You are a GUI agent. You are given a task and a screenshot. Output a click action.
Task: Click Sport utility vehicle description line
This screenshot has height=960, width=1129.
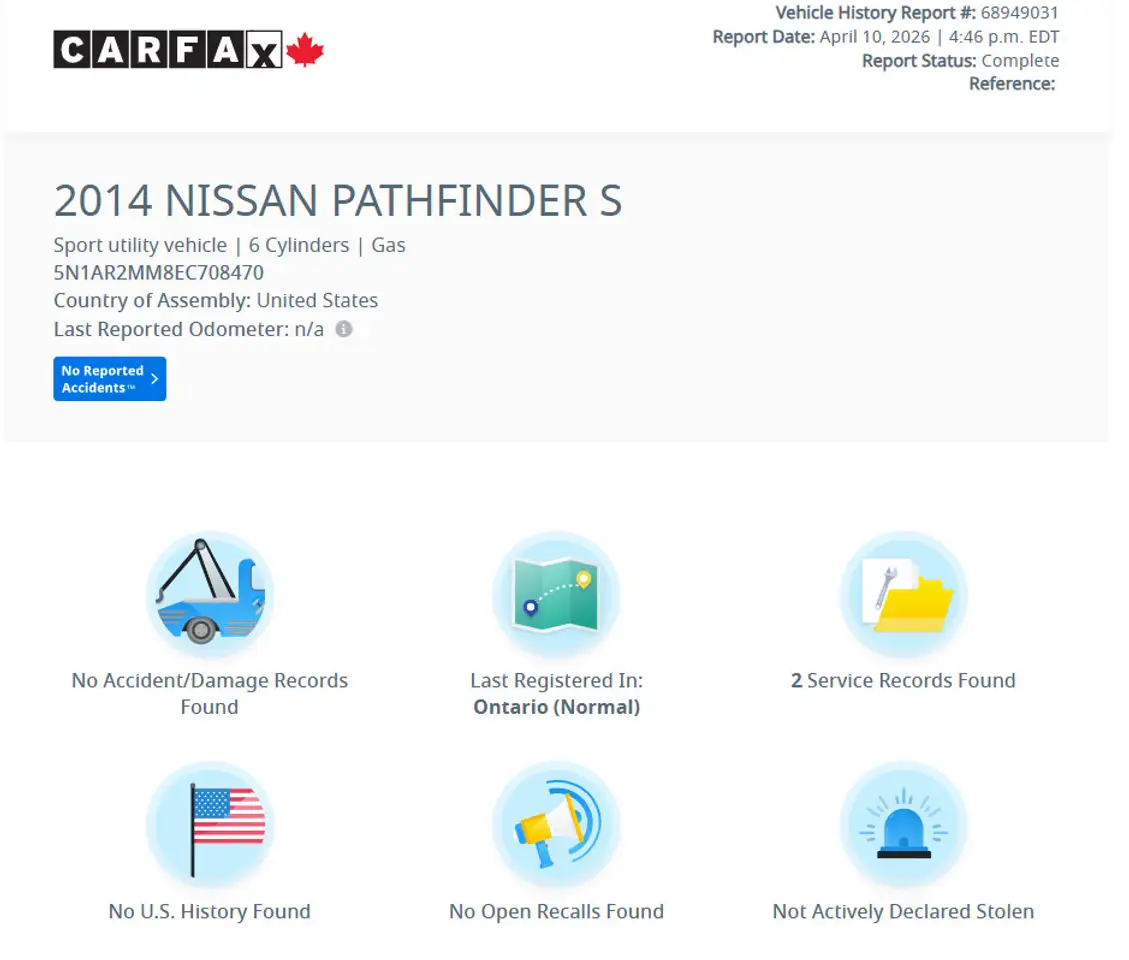coord(229,246)
